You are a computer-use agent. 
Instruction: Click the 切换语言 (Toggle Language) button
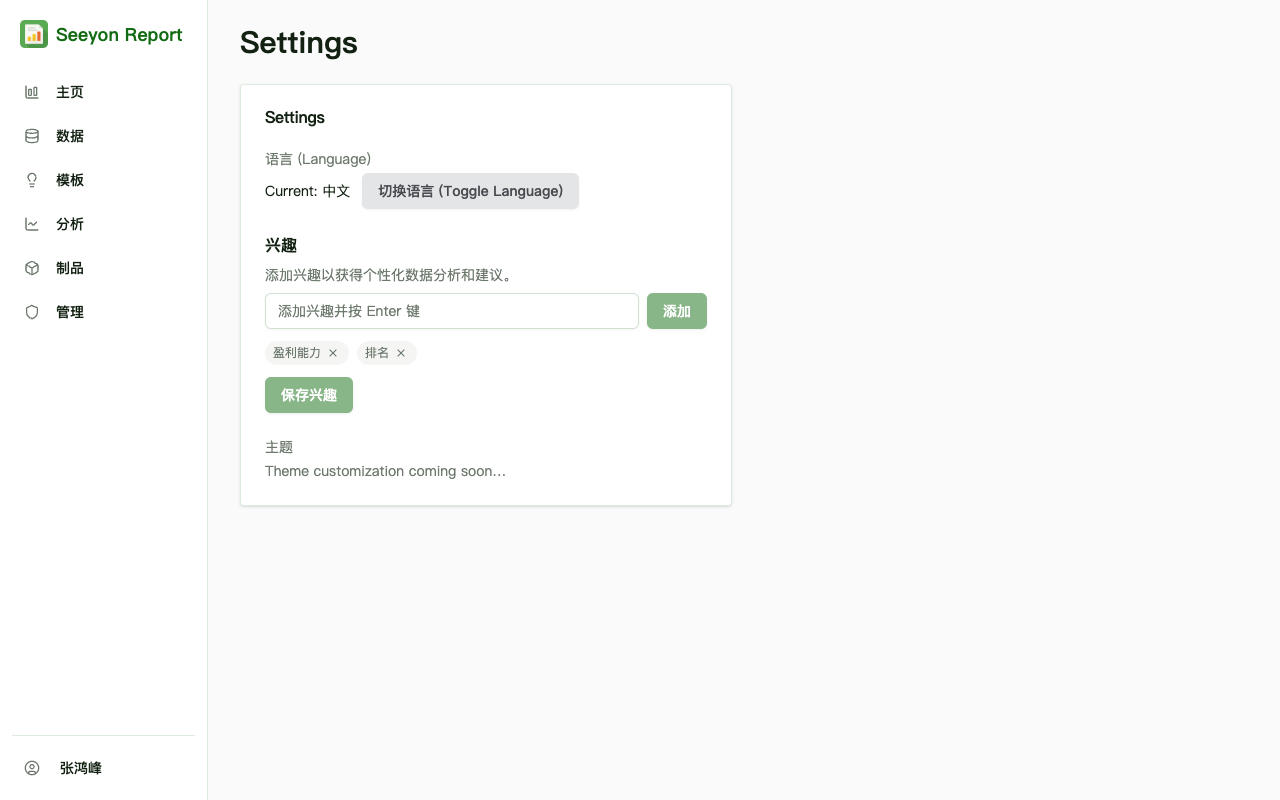470,191
